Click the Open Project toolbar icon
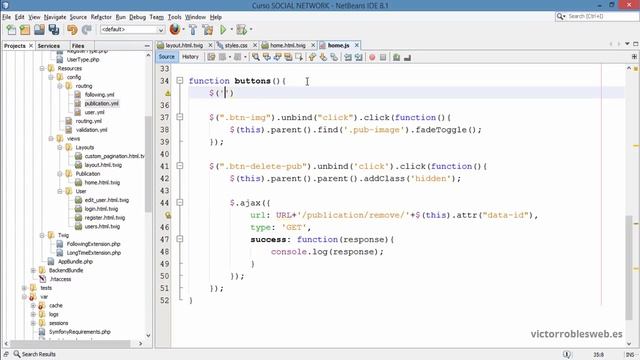Image resolution: width=640 pixels, height=360 pixels. pos(39,29)
